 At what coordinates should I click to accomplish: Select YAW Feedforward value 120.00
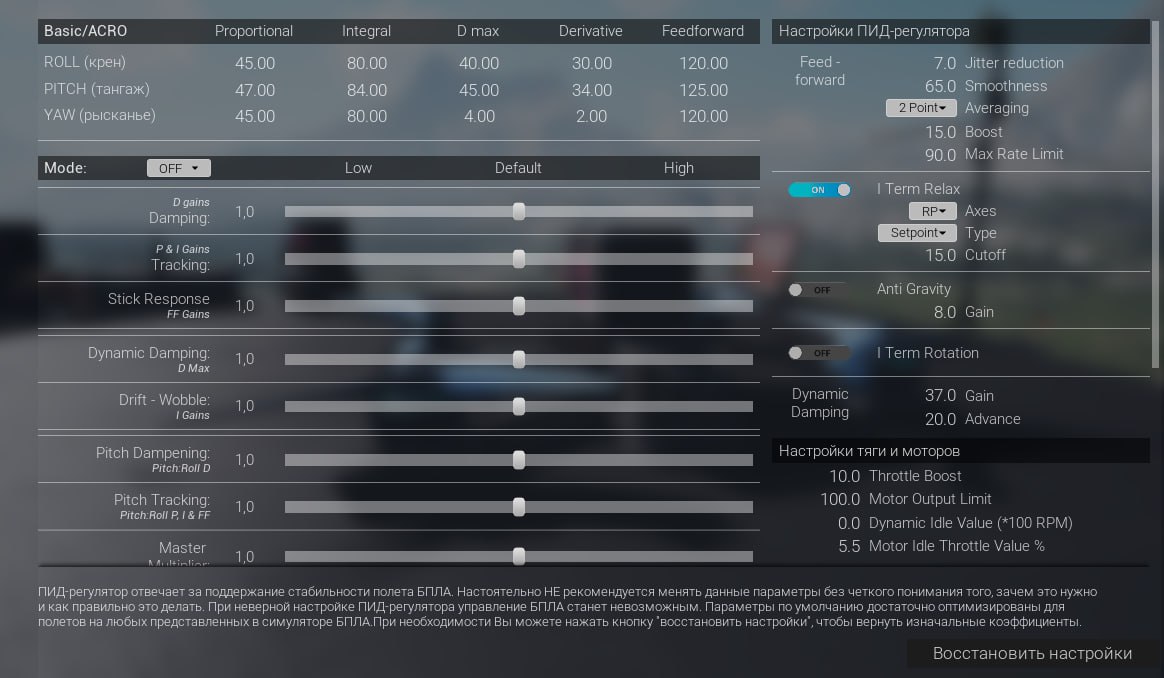703,117
